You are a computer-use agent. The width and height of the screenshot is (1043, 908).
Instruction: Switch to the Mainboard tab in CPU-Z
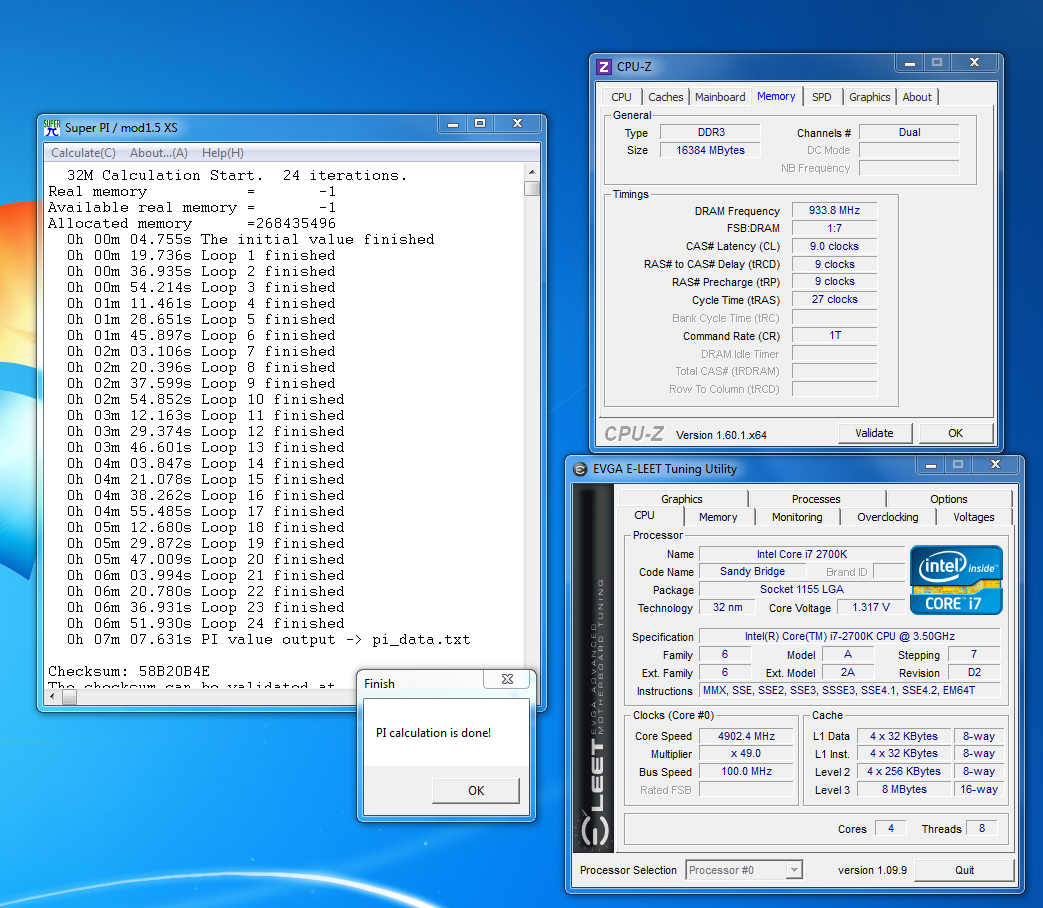pos(720,97)
